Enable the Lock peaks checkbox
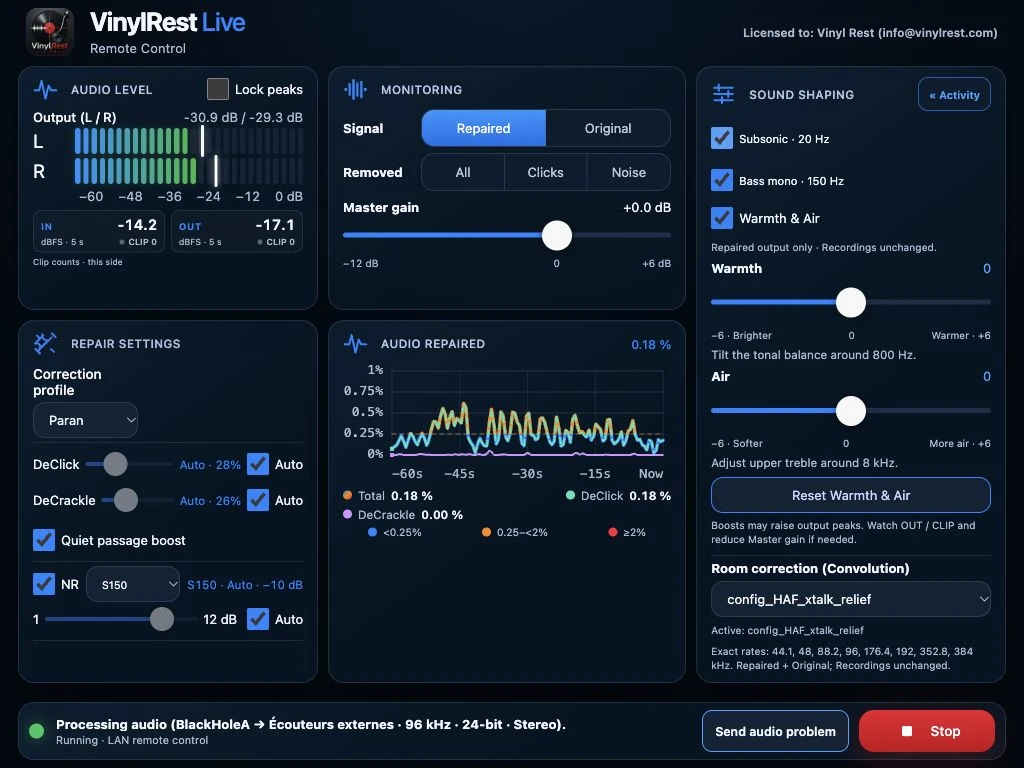This screenshot has width=1024, height=768. pos(217,89)
